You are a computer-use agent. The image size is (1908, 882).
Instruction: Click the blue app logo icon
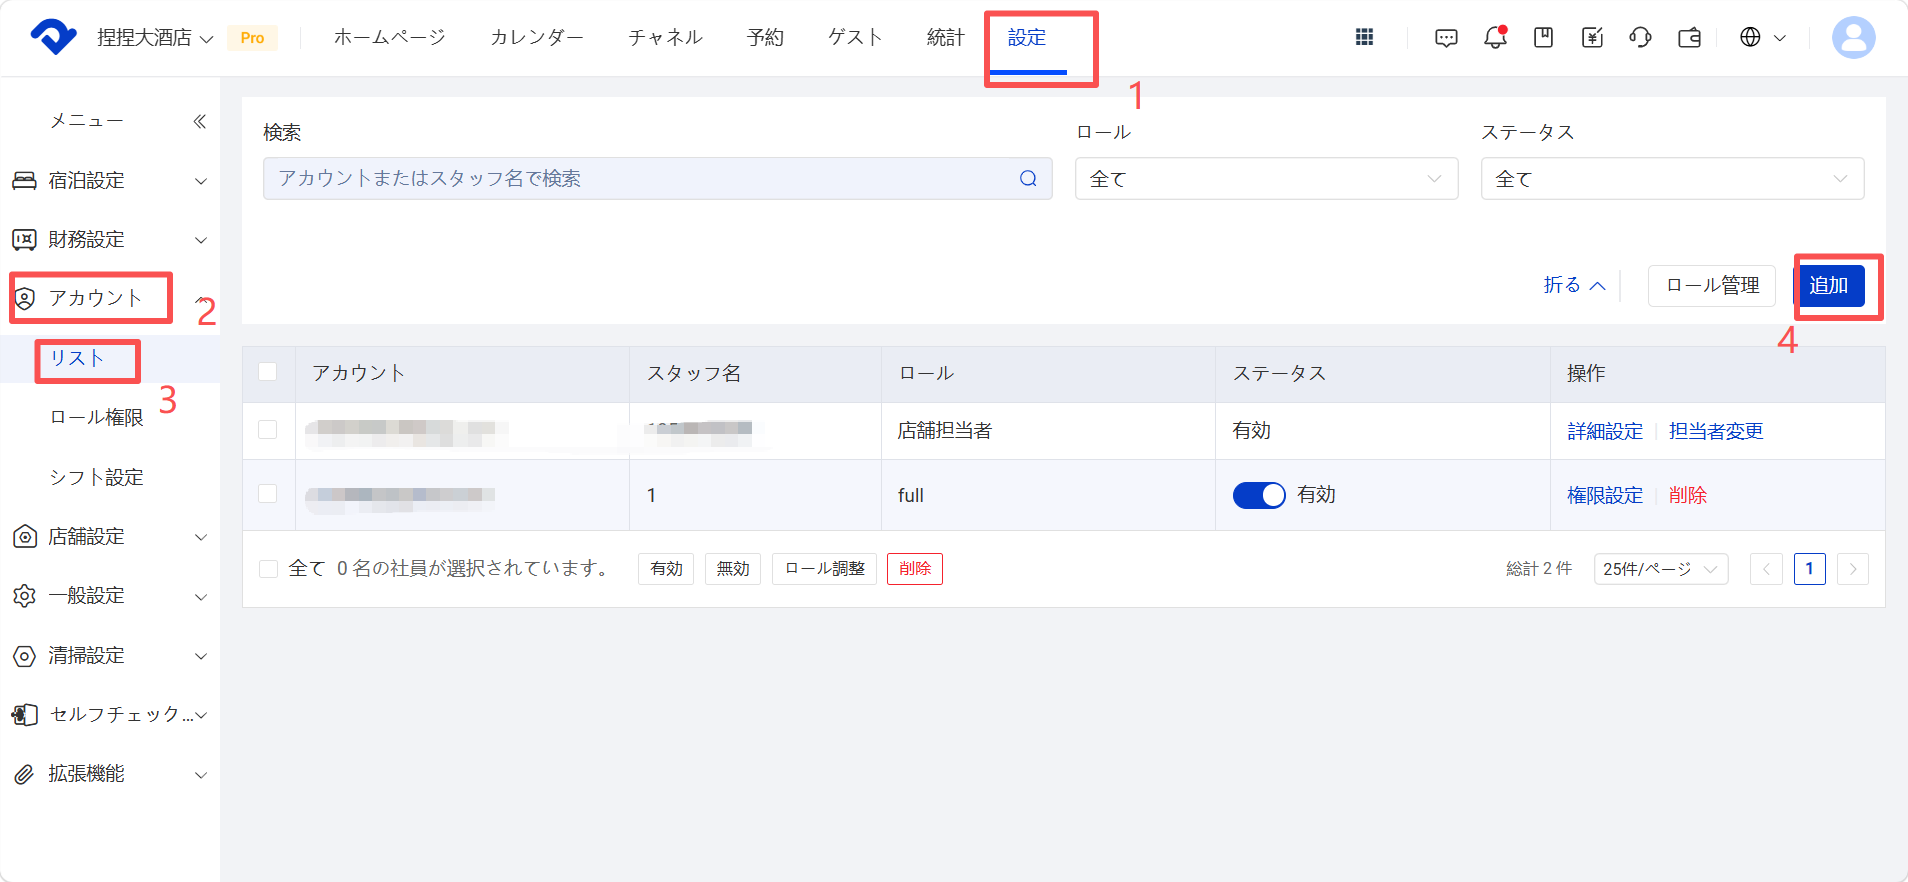(x=54, y=37)
